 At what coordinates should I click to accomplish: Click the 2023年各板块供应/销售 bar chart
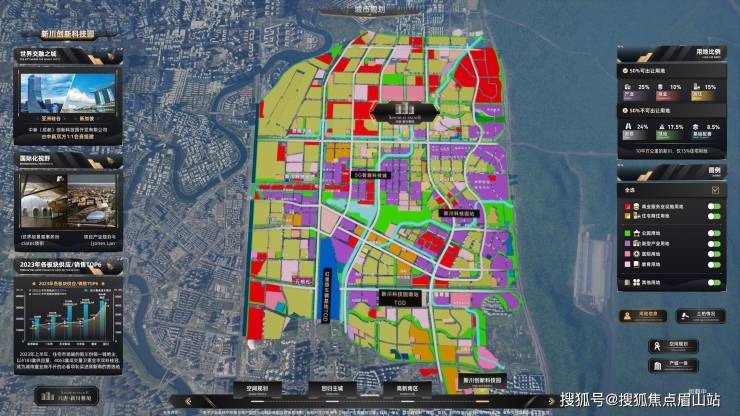pyautogui.click(x=69, y=313)
